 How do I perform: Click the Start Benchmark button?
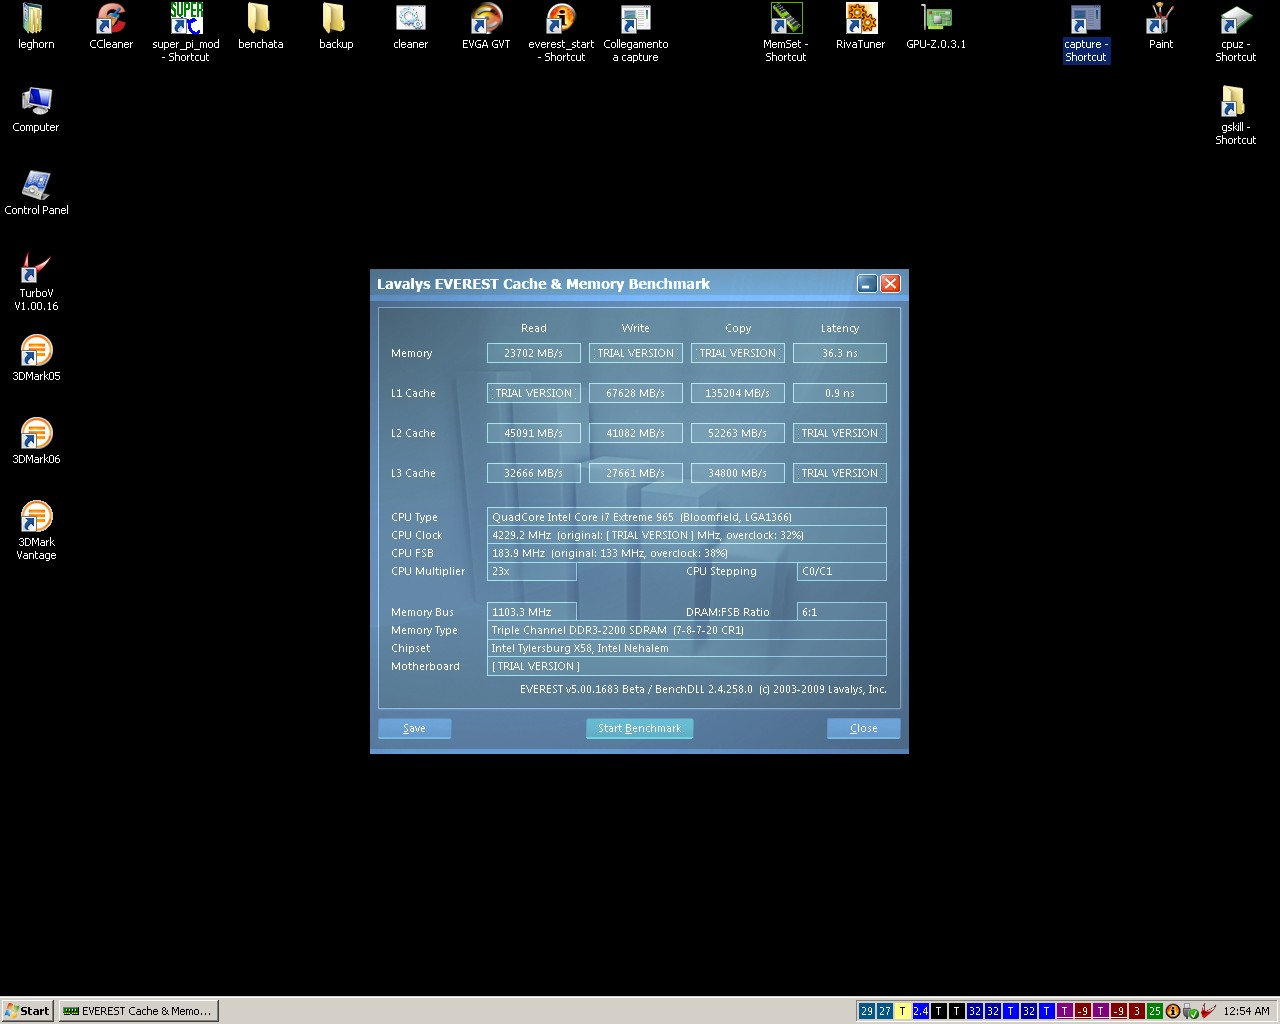639,728
